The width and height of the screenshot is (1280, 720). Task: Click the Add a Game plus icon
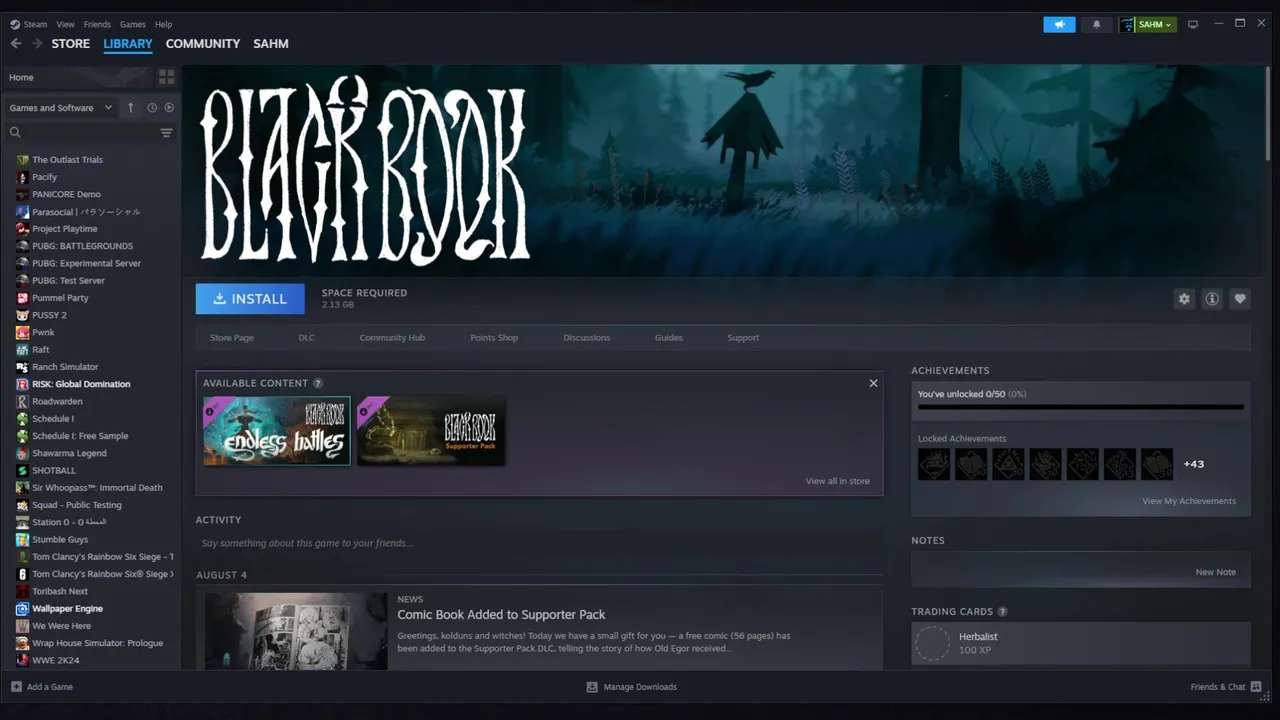pyautogui.click(x=16, y=687)
